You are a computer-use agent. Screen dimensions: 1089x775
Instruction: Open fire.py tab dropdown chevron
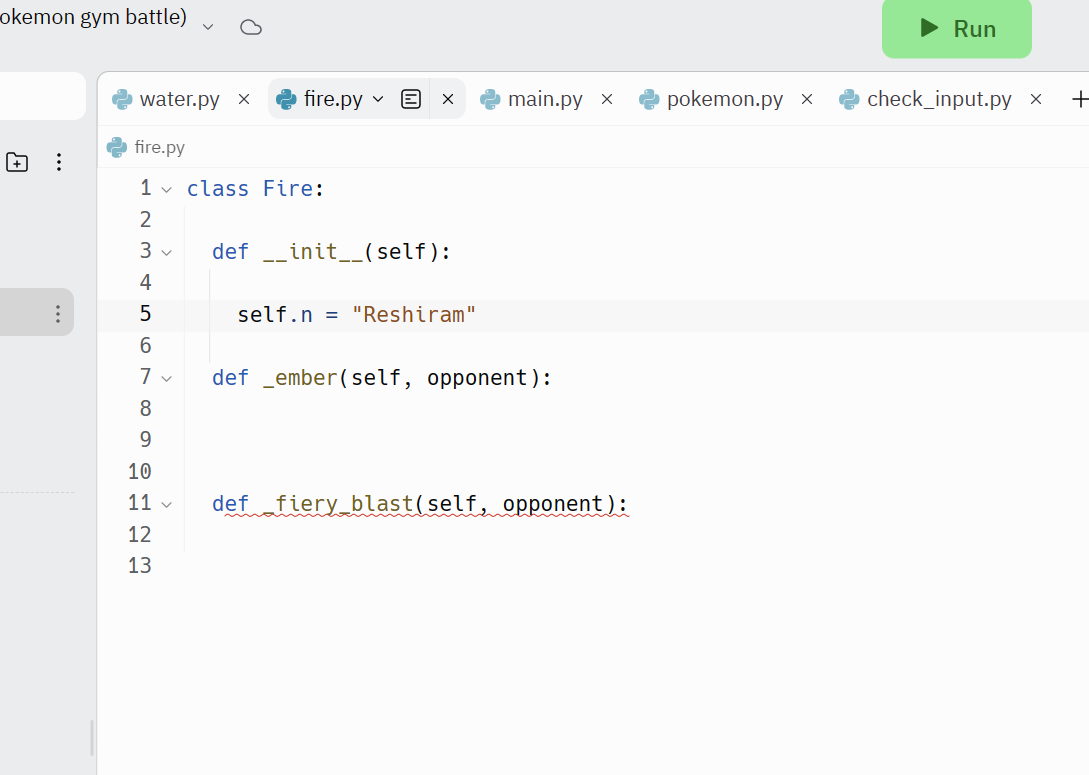[x=378, y=99]
